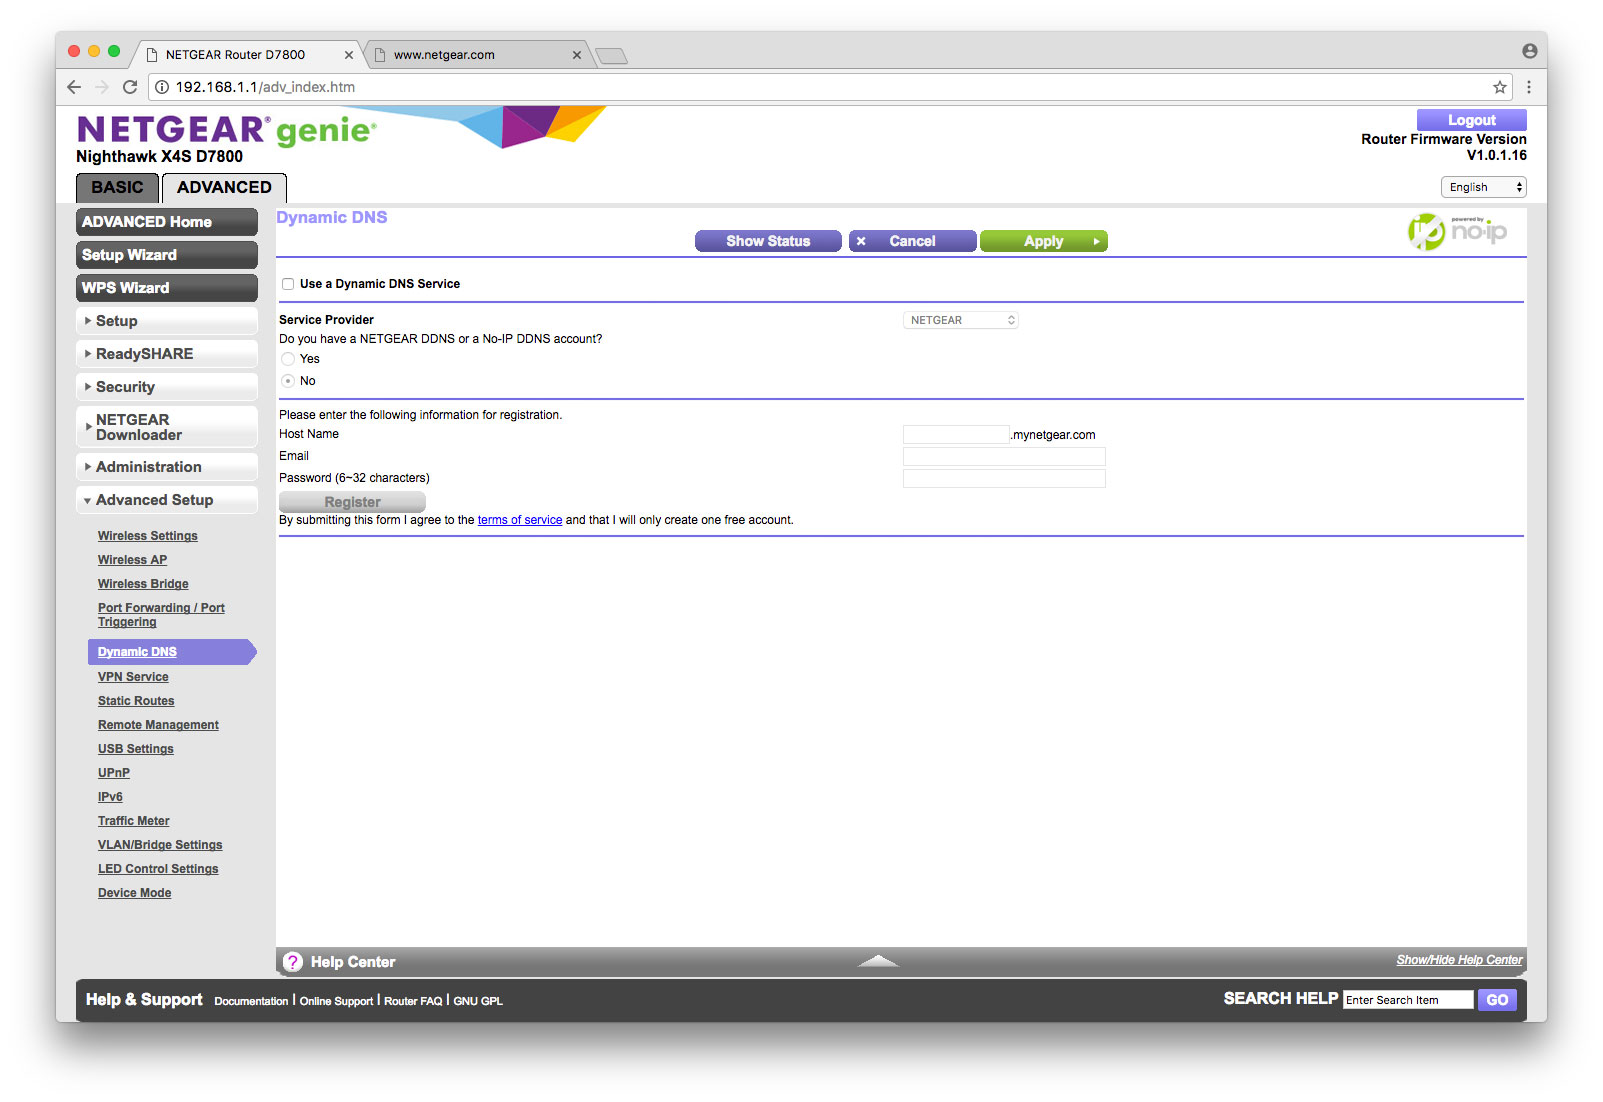Bookmark this page with the star icon
The height and width of the screenshot is (1102, 1603).
(x=1500, y=87)
